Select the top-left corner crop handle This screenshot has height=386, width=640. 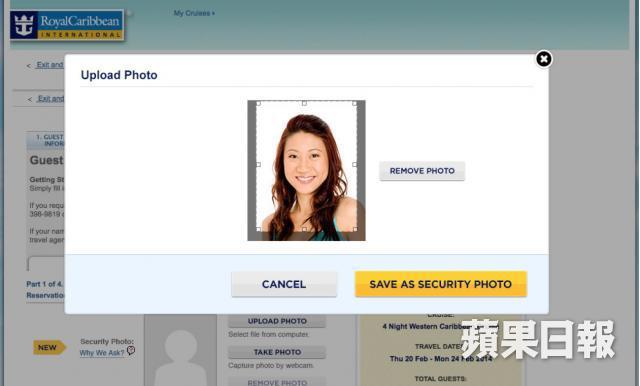pyautogui.click(x=258, y=103)
